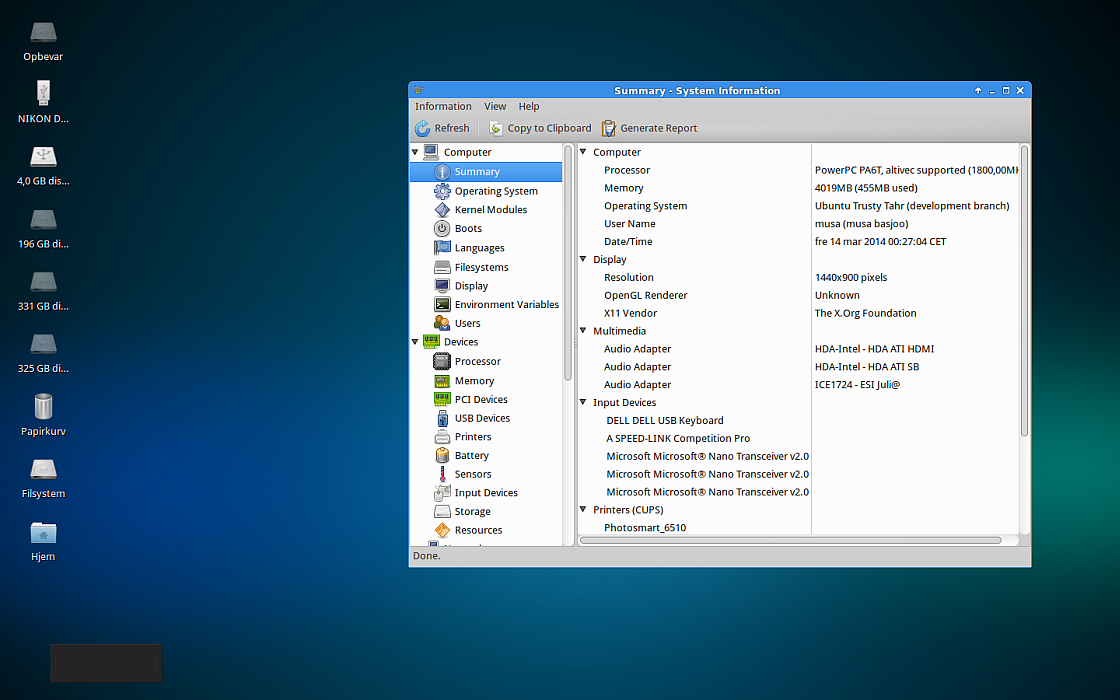Open the Help menu
Viewport: 1120px width, 700px height.
point(529,107)
